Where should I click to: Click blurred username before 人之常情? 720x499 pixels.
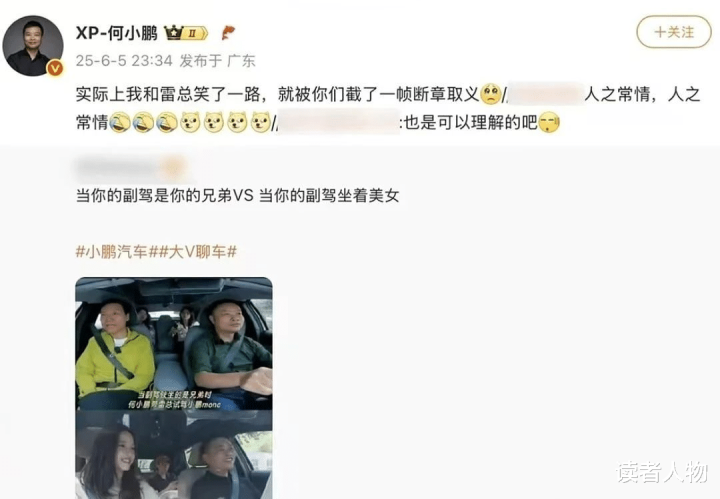pos(546,94)
